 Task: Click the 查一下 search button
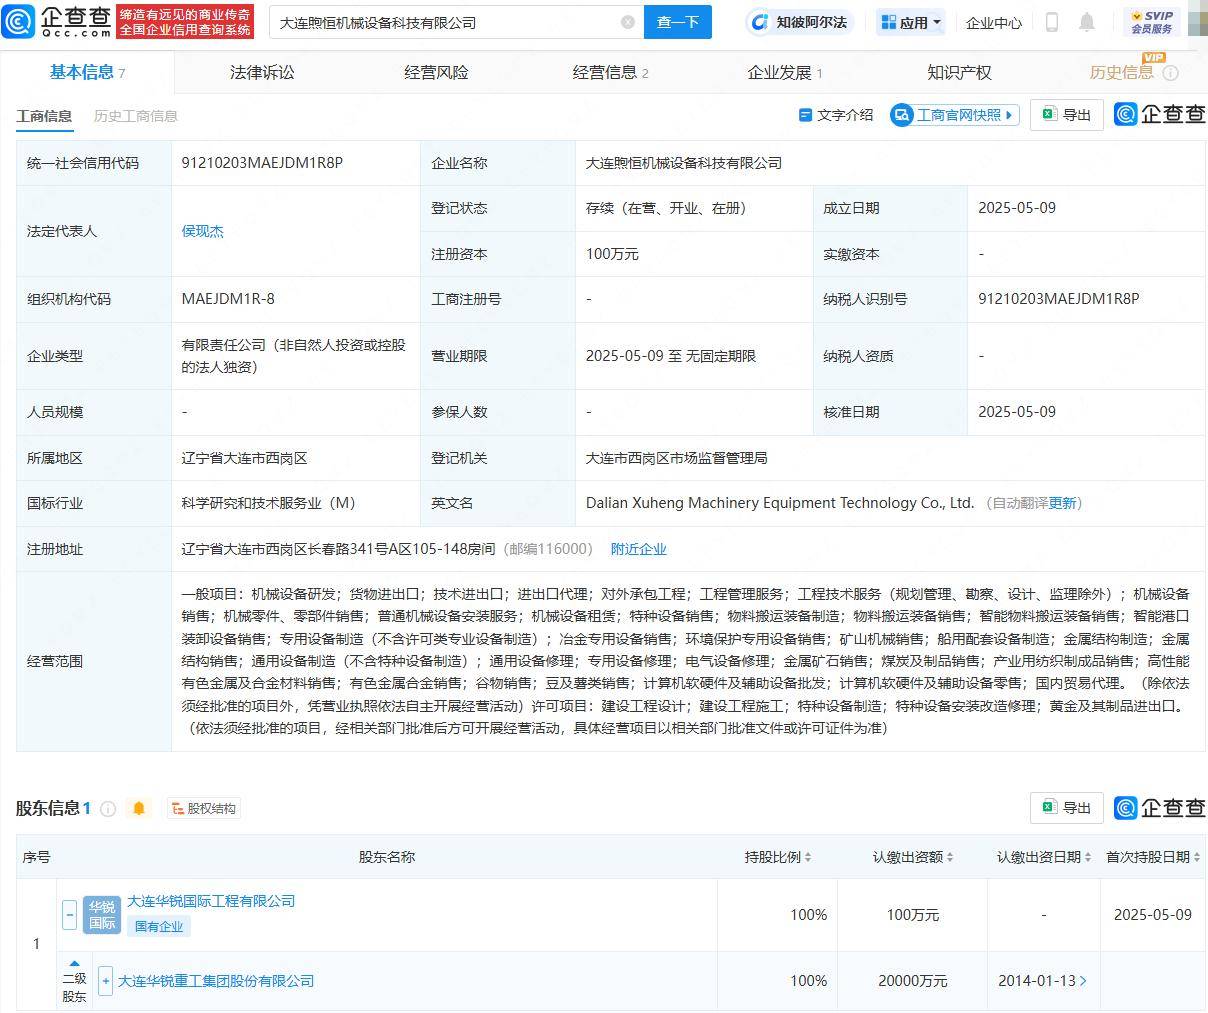[677, 22]
